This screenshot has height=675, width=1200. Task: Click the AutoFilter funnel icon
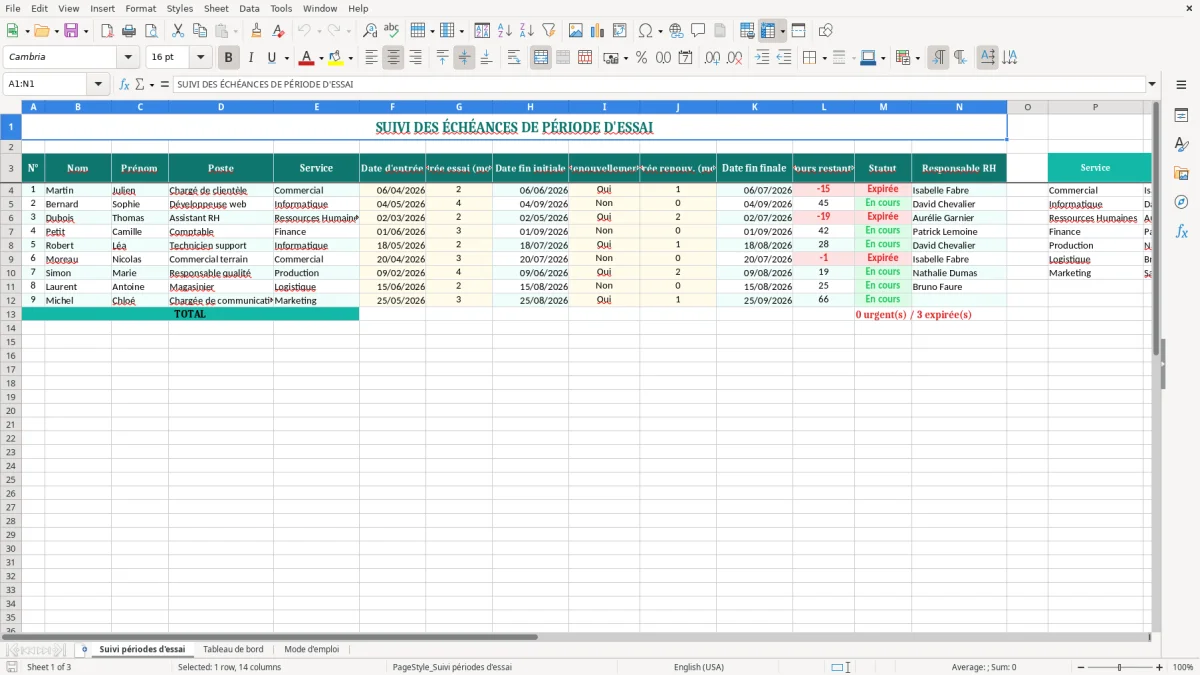[x=548, y=31]
